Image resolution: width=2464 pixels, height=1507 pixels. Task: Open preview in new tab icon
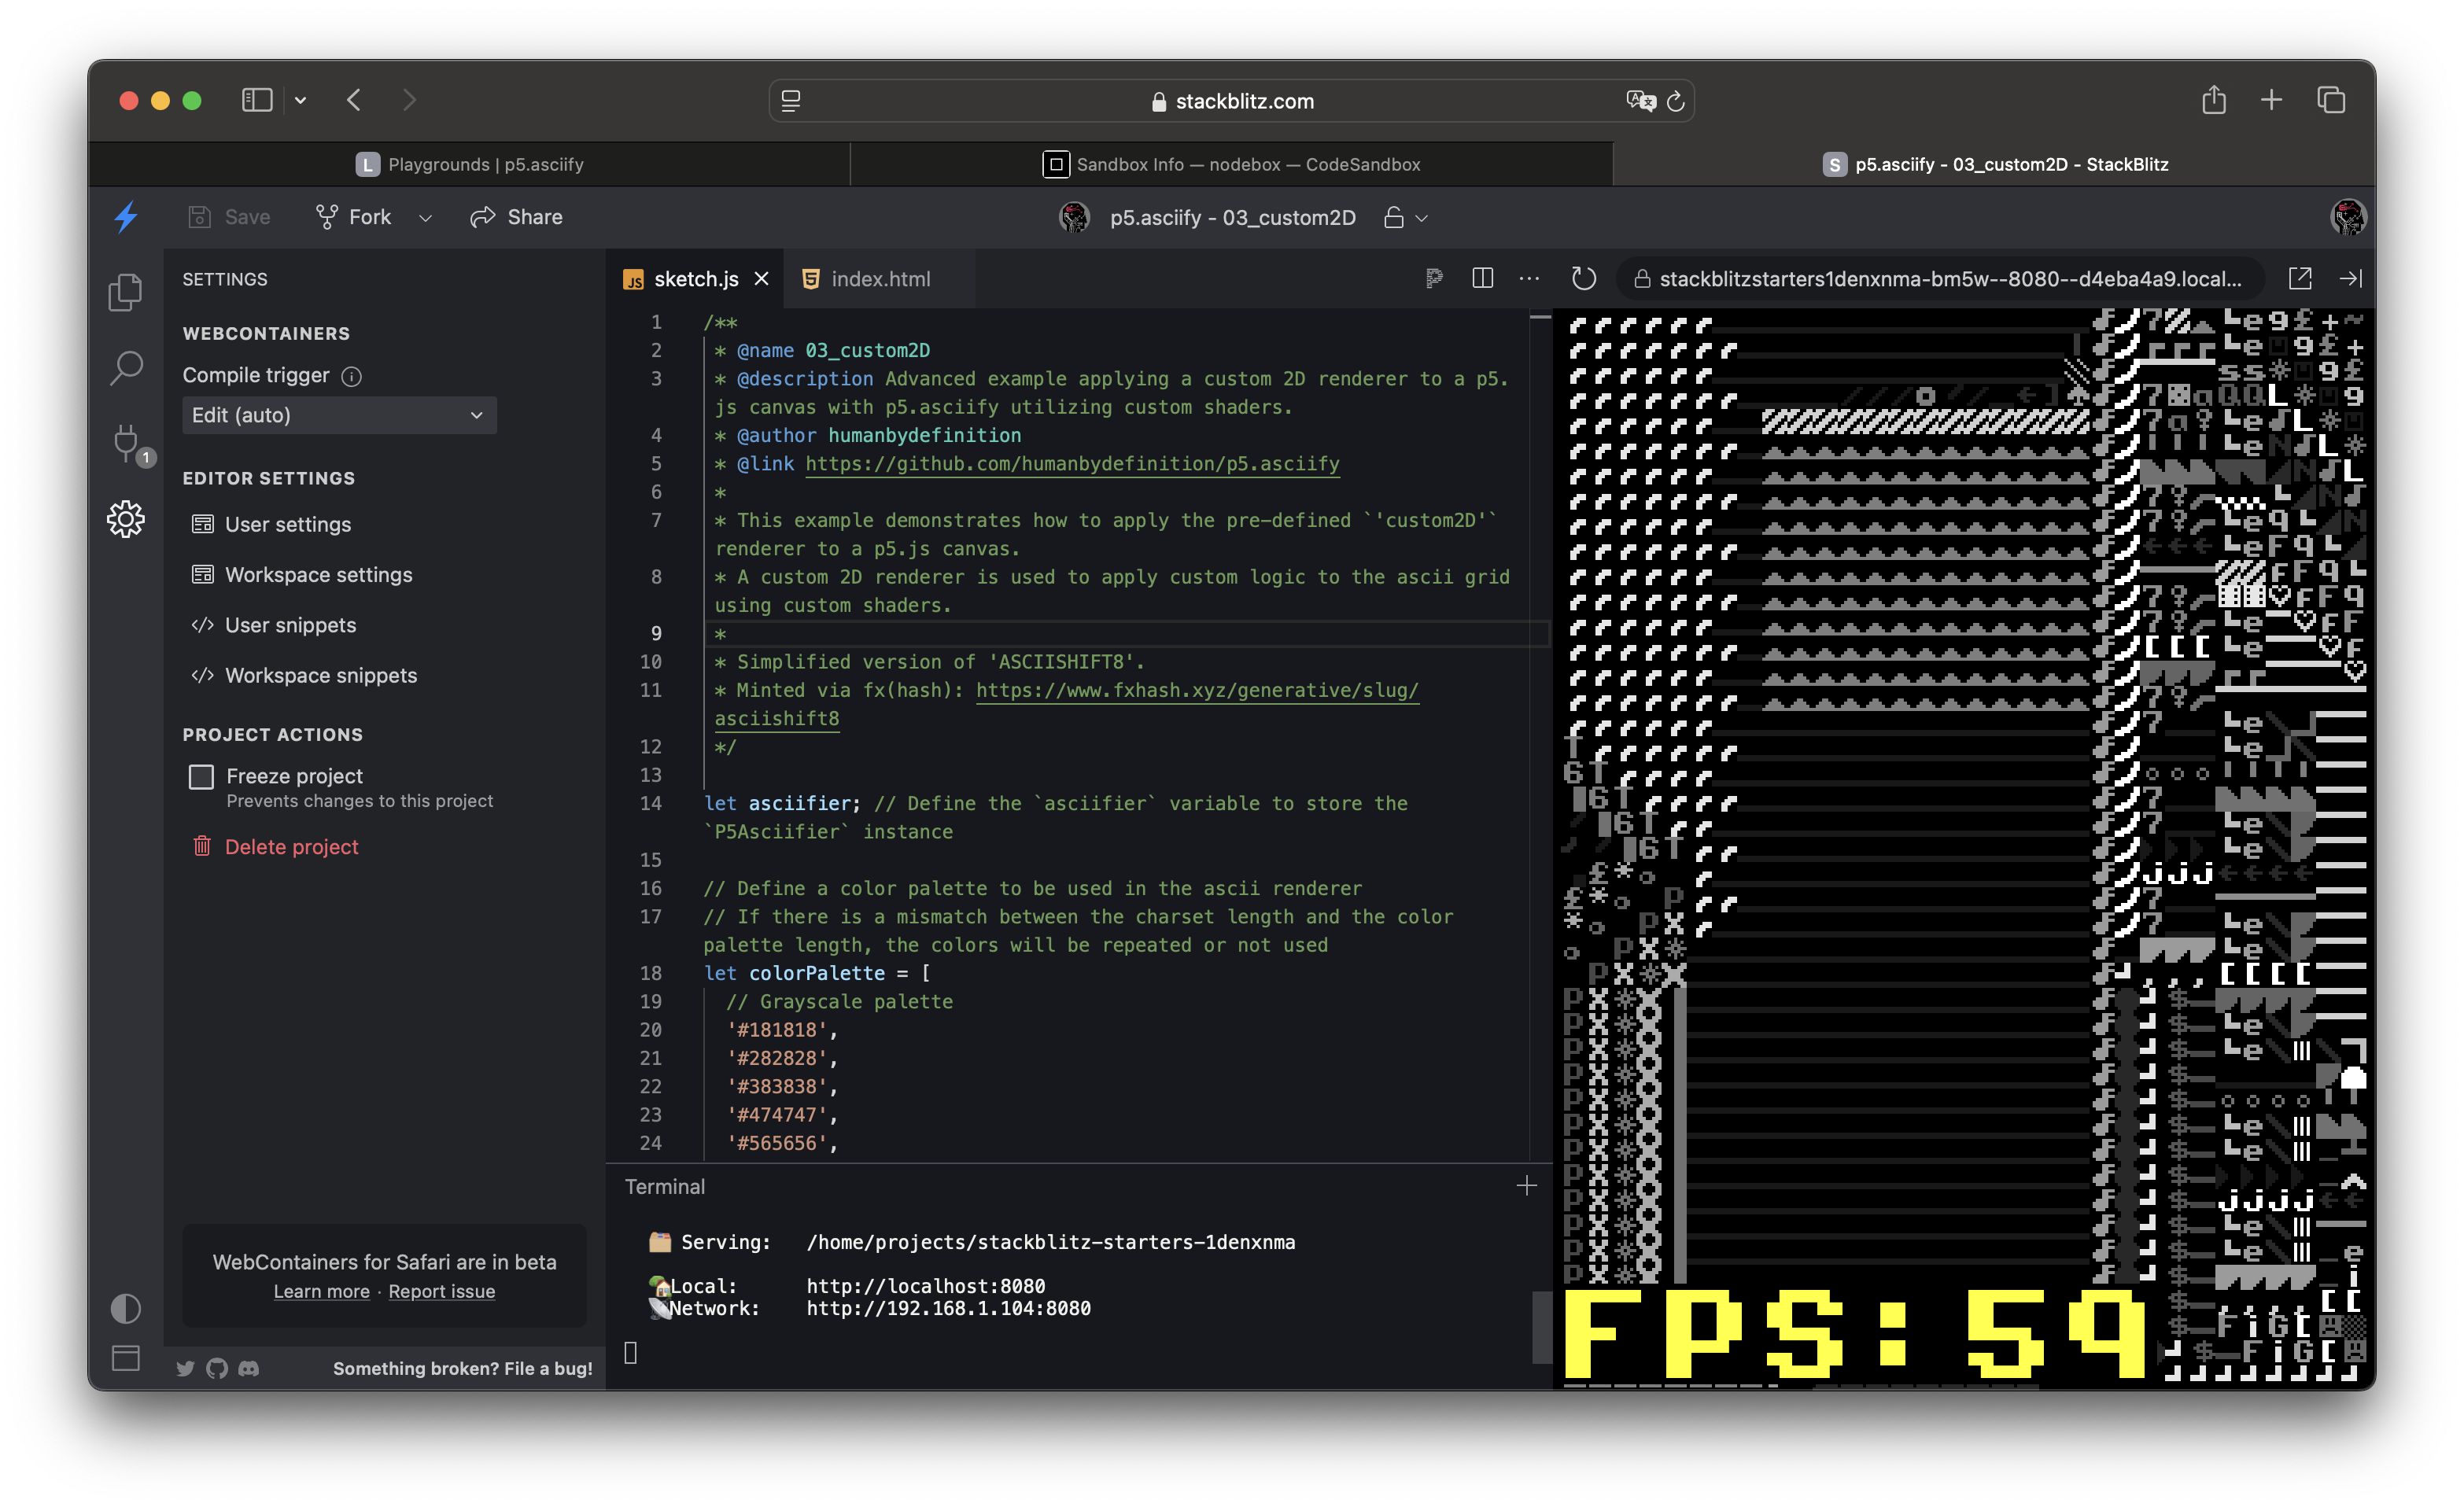click(x=2300, y=278)
